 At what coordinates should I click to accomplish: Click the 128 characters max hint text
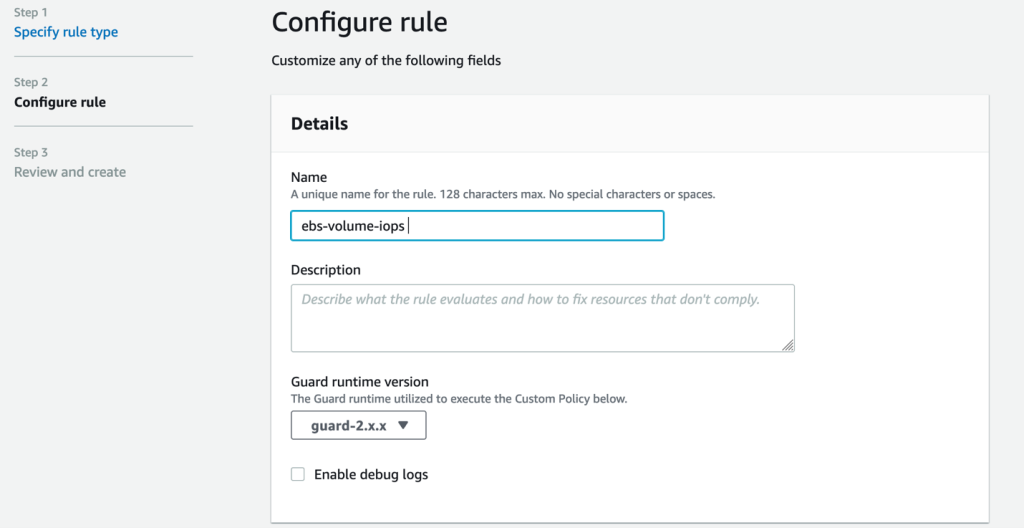tap(503, 195)
